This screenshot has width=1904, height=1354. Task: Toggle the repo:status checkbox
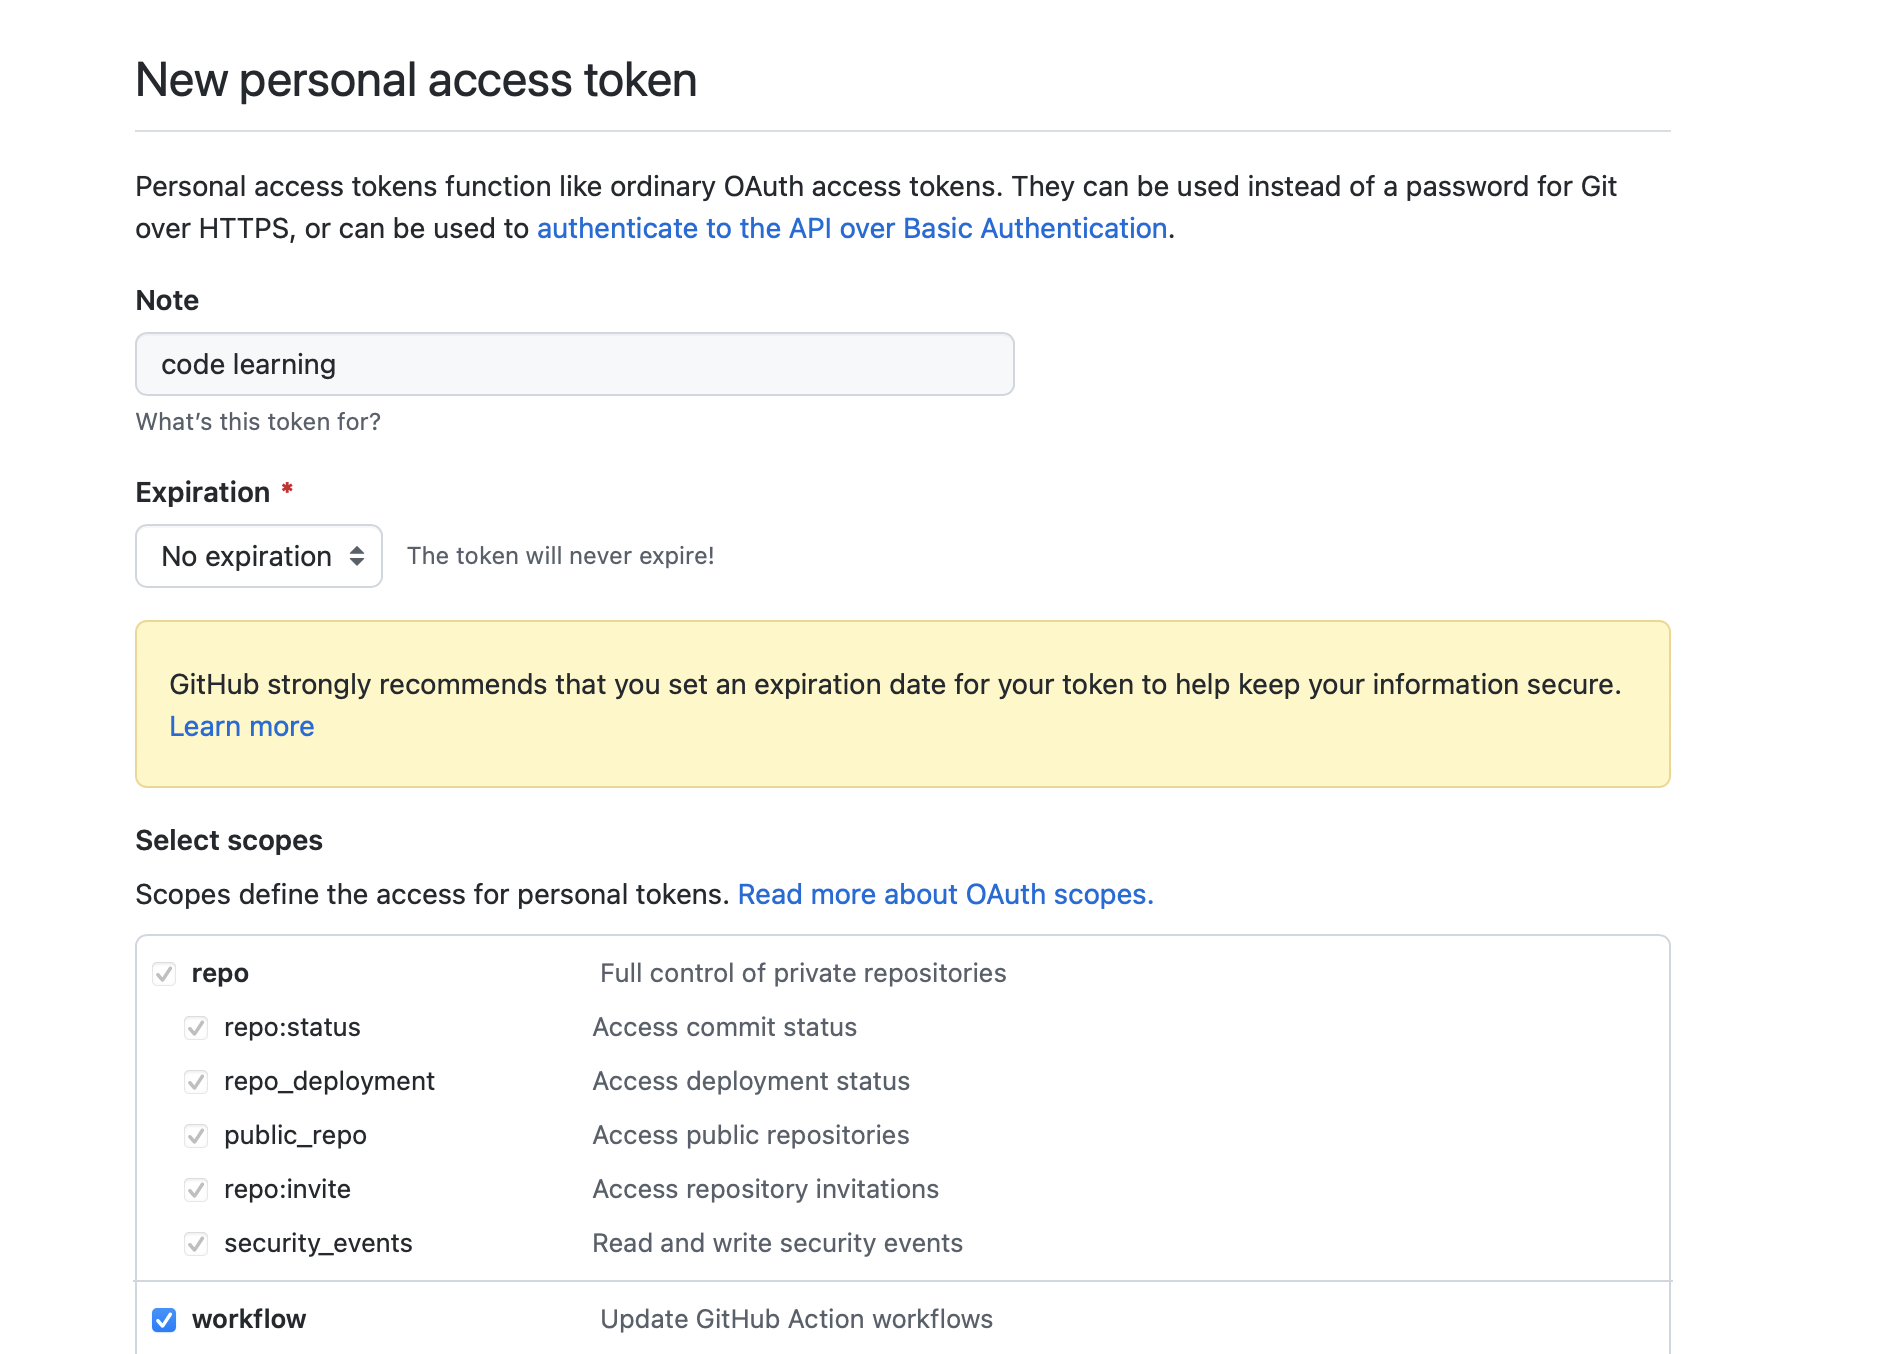point(196,1027)
